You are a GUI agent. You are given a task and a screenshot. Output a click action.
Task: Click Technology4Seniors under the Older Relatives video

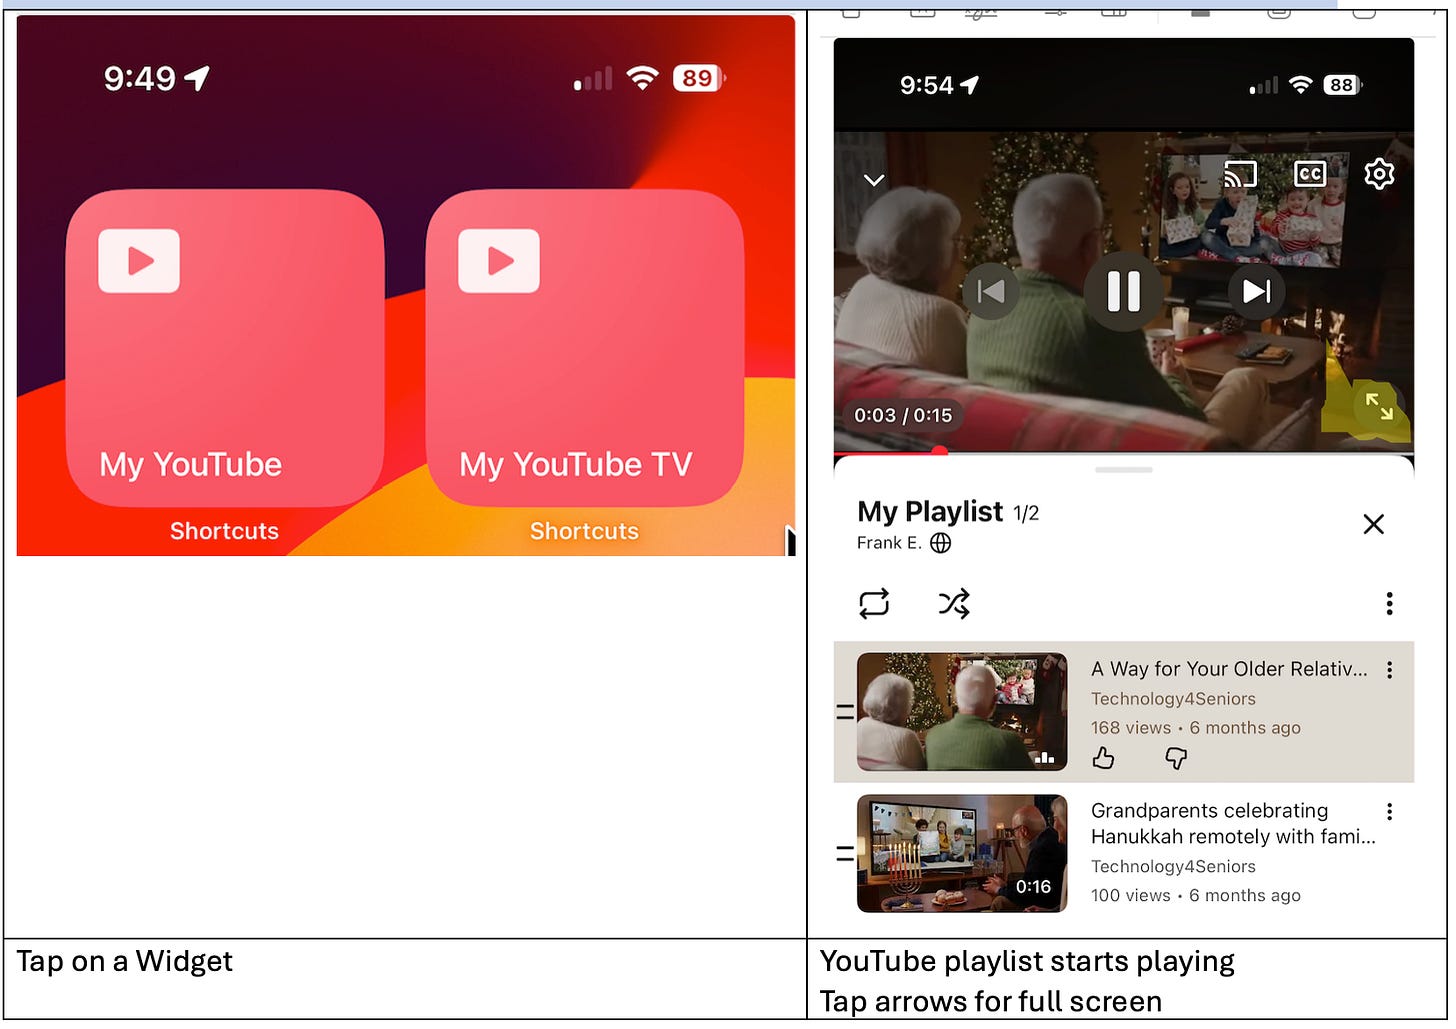(x=1173, y=699)
